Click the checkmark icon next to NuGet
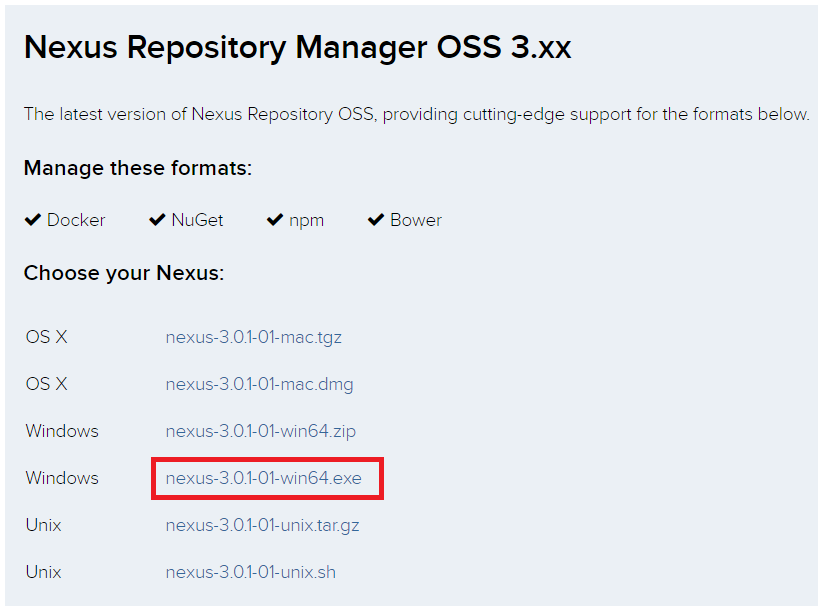 click(157, 219)
